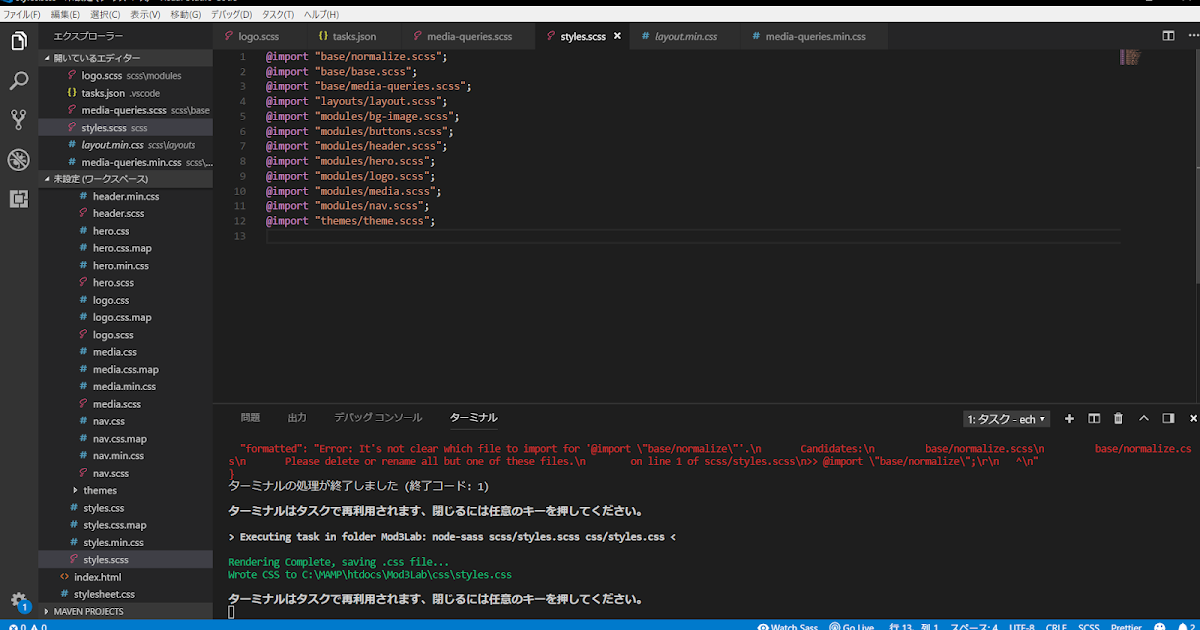Screen dimensions: 1200x630
Task: Open the Split Editor icon top right
Action: (x=1168, y=35)
